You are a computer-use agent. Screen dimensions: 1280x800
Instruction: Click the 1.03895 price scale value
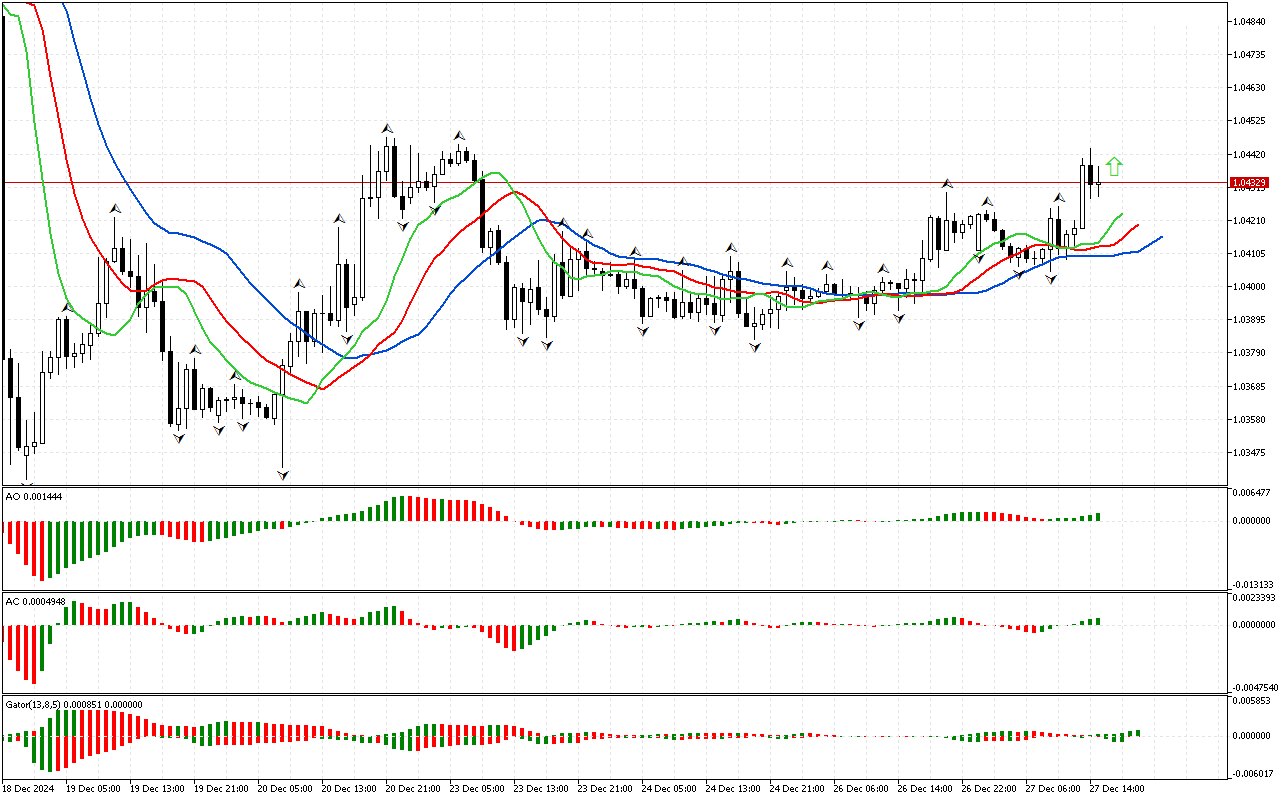tap(1251, 320)
